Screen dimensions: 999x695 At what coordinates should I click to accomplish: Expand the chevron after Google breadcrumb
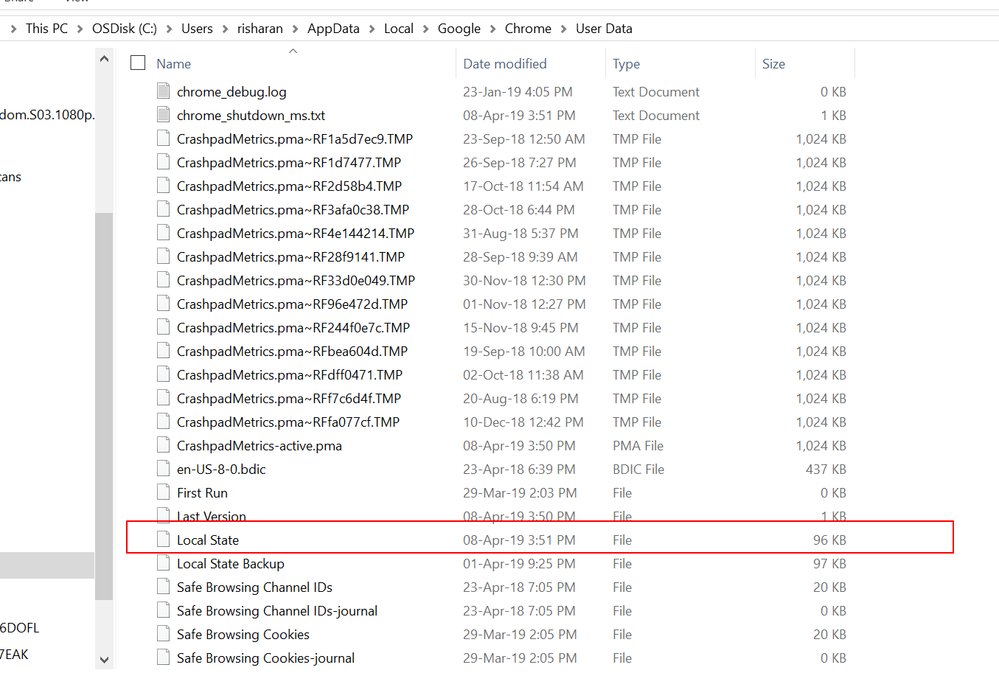tap(493, 29)
